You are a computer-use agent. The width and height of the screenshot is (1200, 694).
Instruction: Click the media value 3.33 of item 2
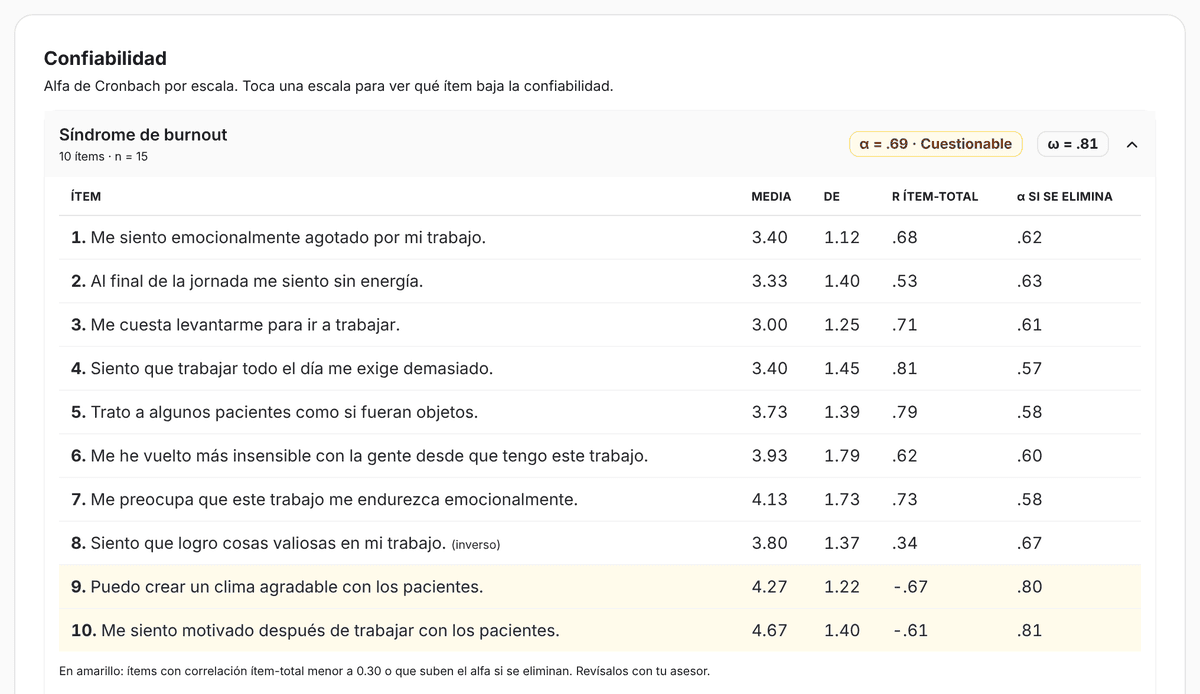point(770,281)
